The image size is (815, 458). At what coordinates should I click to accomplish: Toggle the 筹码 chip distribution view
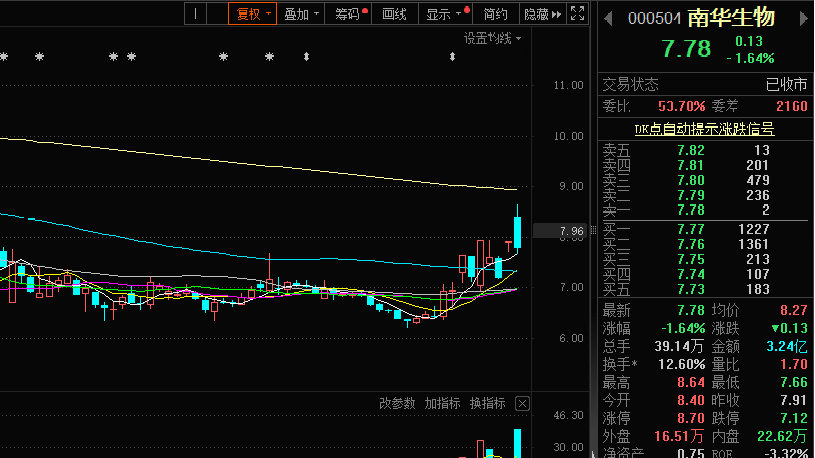click(x=348, y=14)
